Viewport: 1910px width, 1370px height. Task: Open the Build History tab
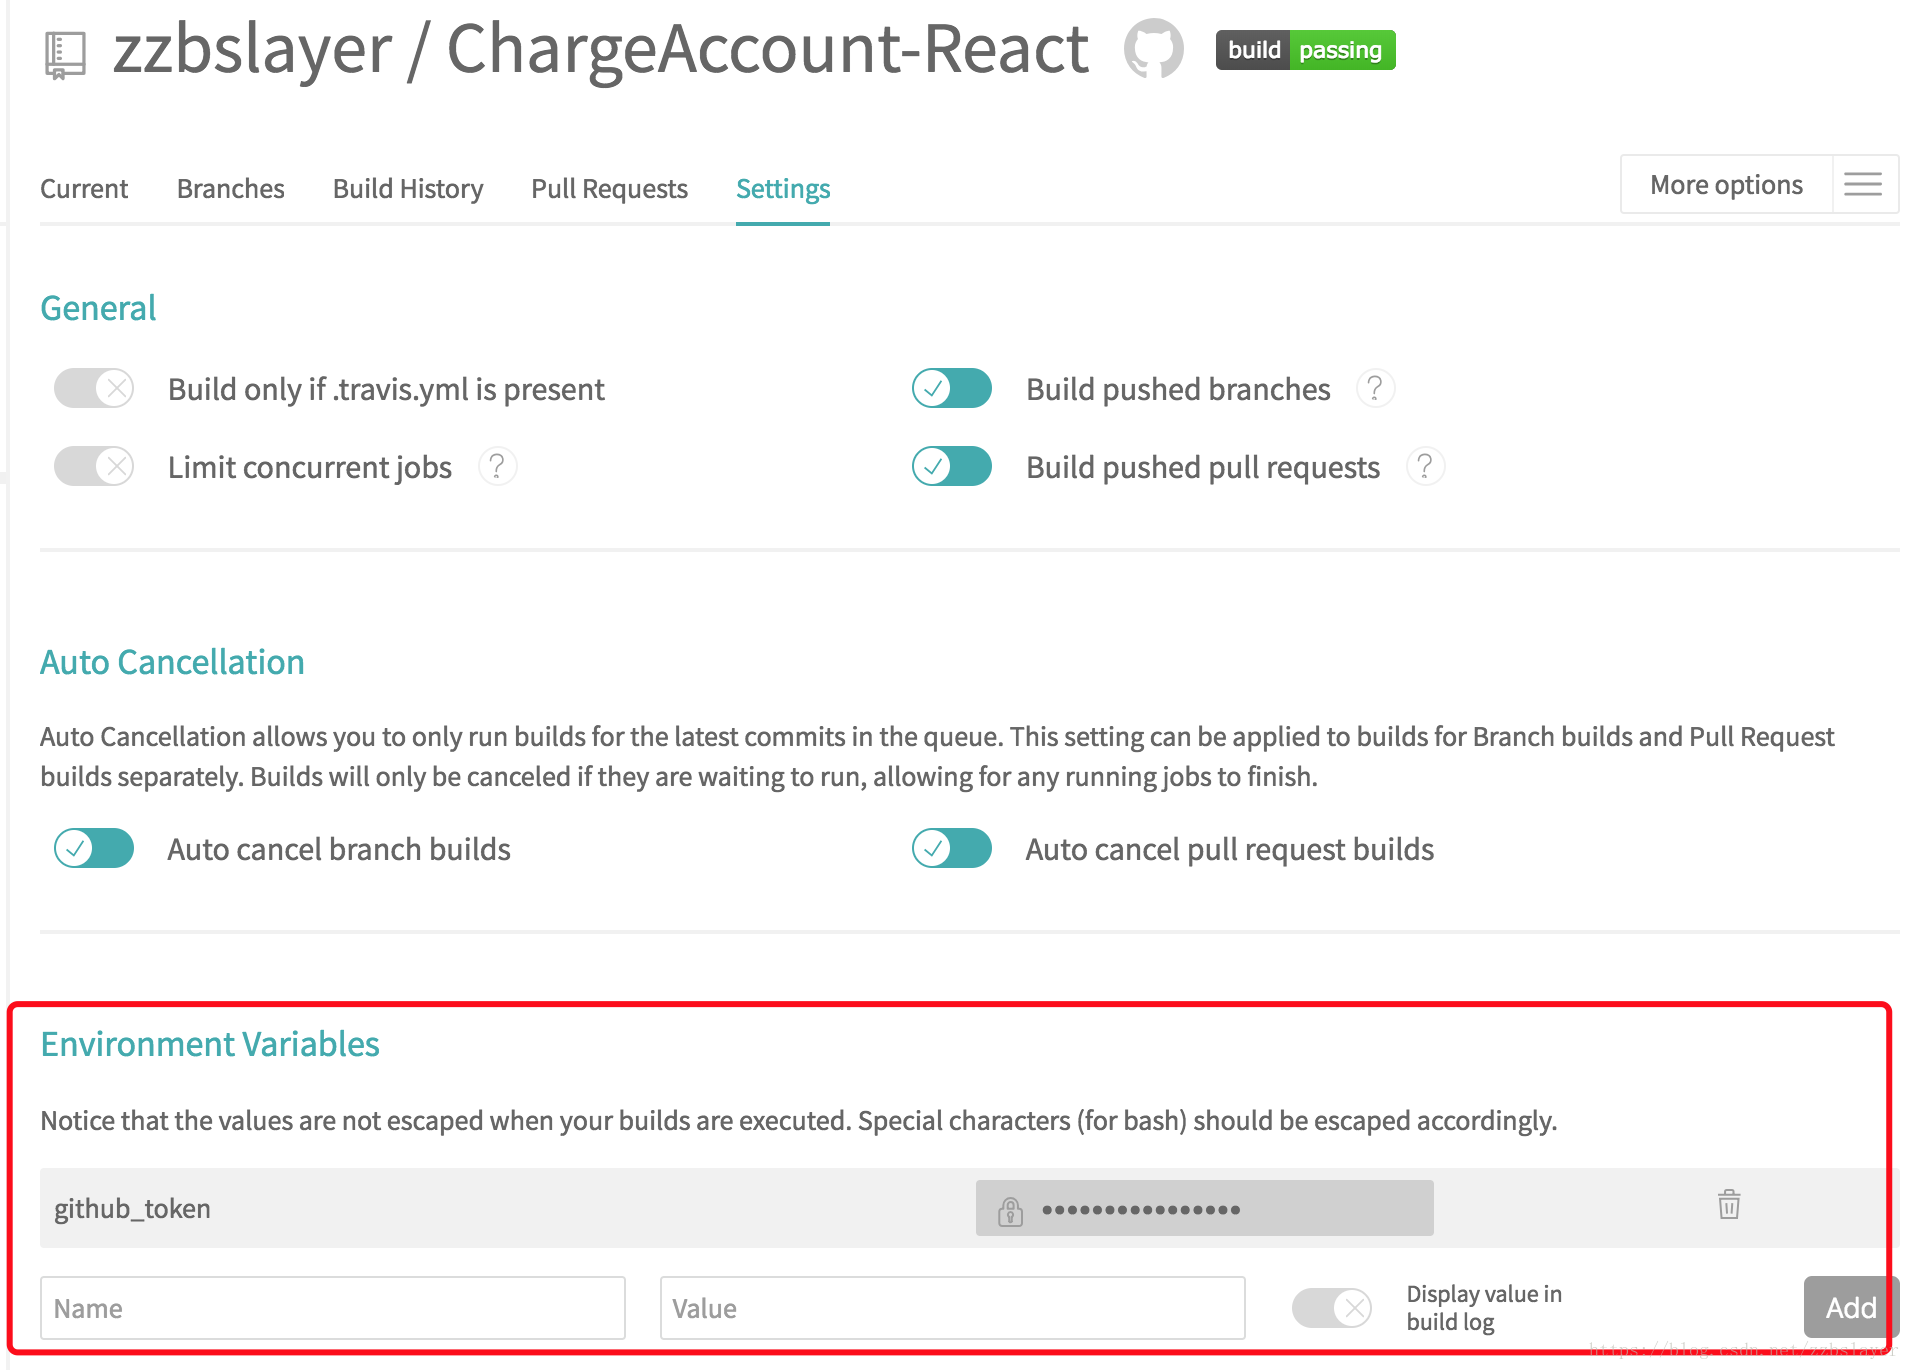[408, 188]
